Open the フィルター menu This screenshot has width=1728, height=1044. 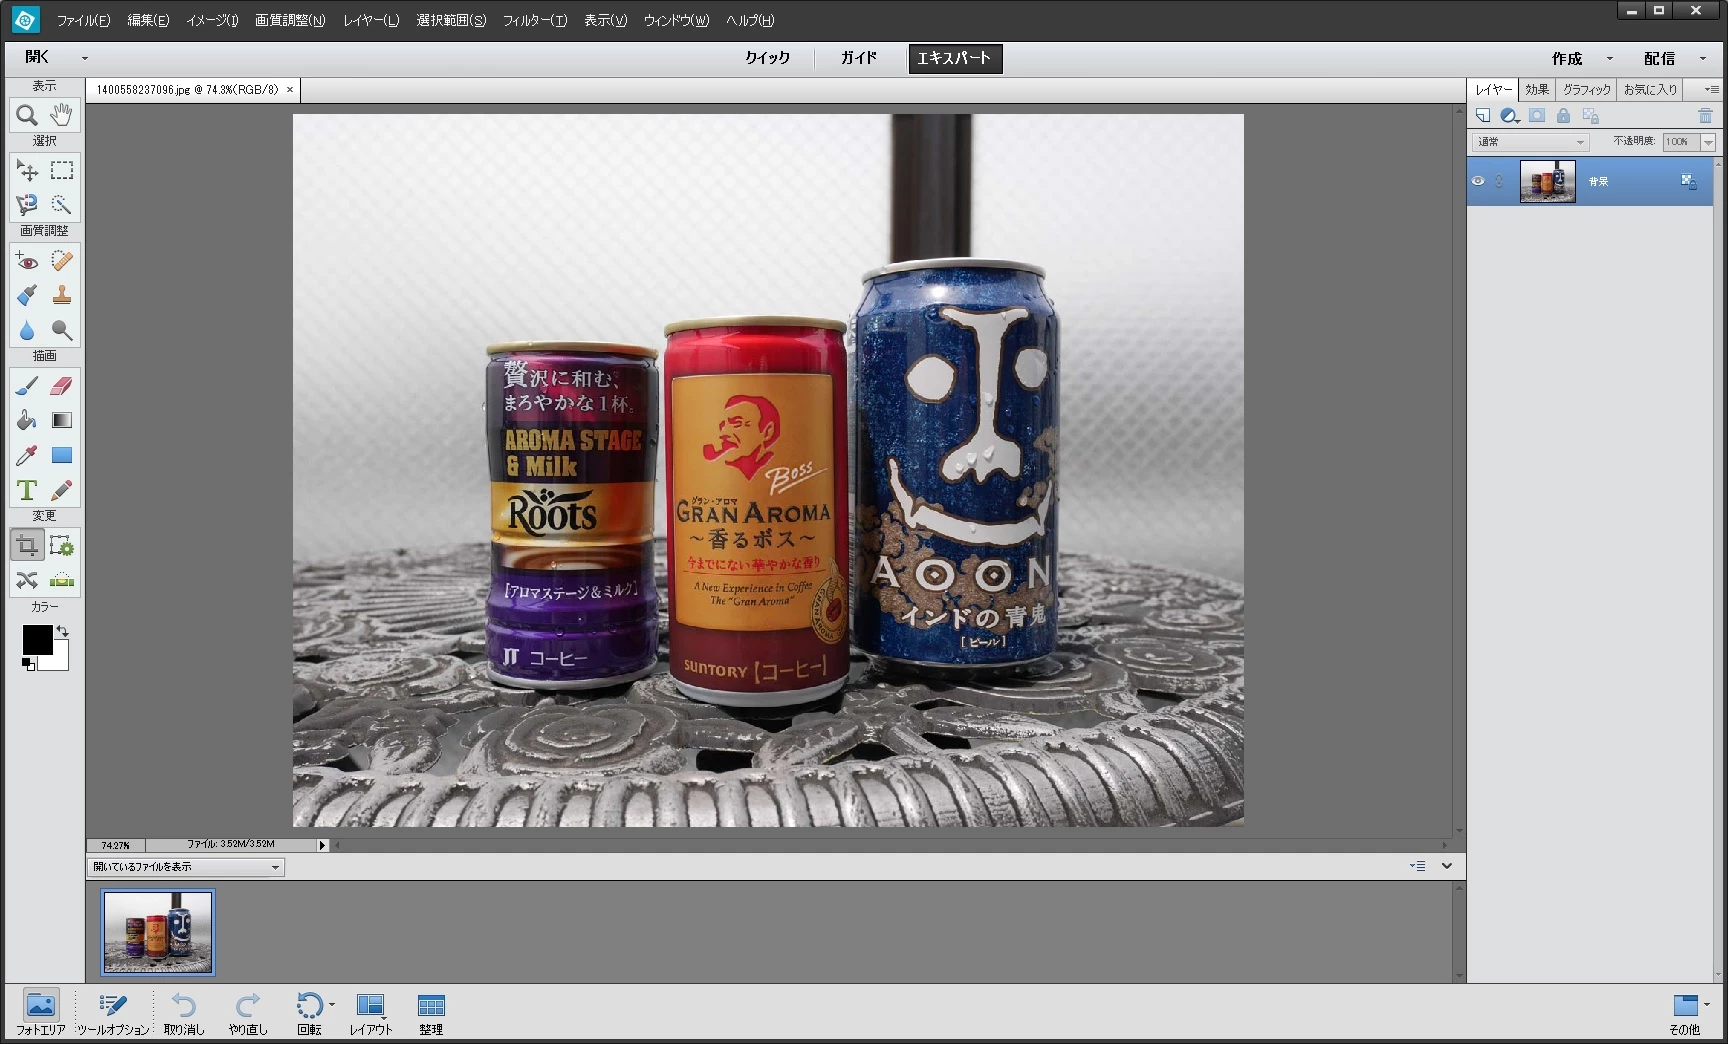(535, 20)
